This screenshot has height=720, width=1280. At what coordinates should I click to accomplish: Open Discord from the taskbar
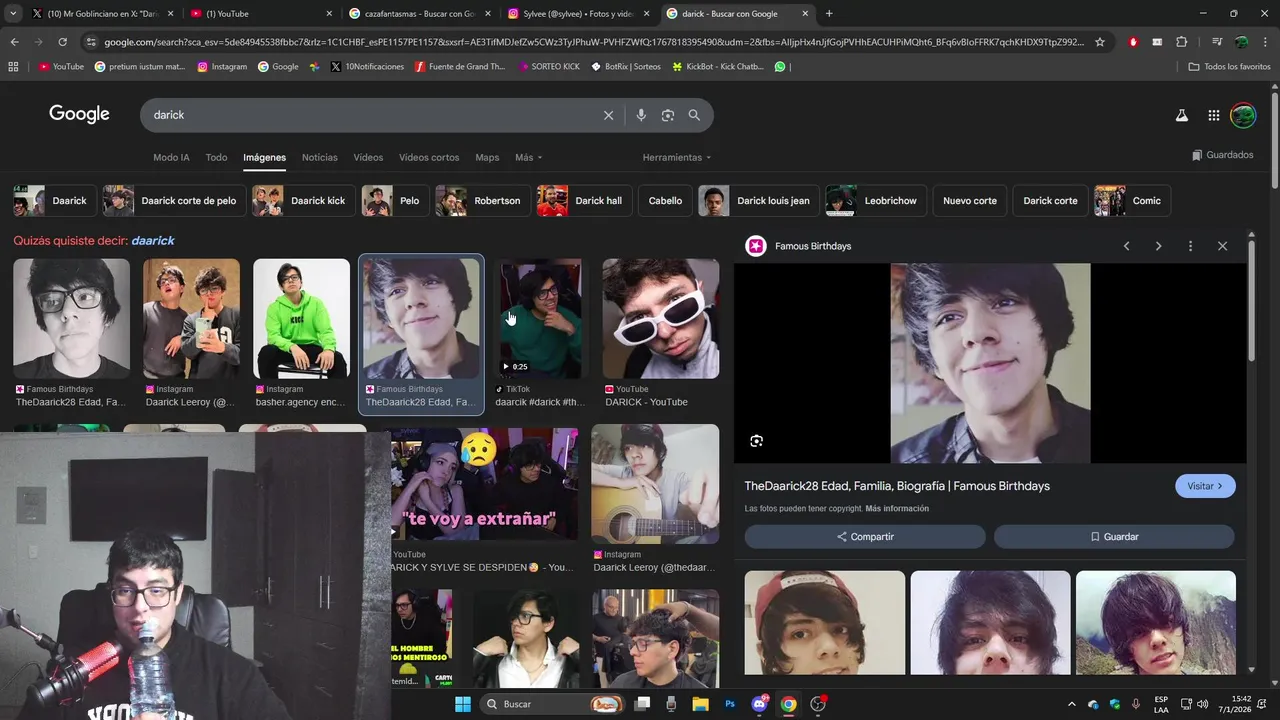click(x=759, y=704)
